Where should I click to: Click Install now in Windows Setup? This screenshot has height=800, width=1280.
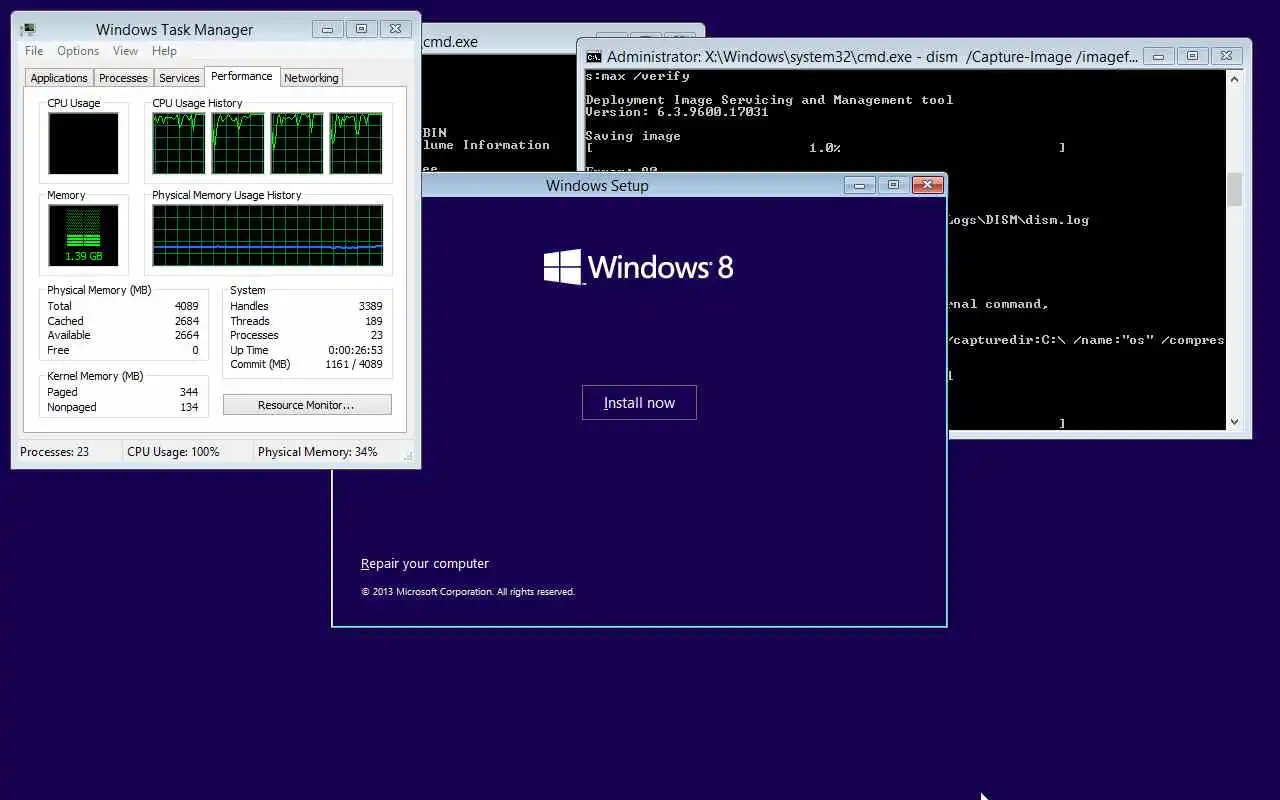click(x=639, y=403)
